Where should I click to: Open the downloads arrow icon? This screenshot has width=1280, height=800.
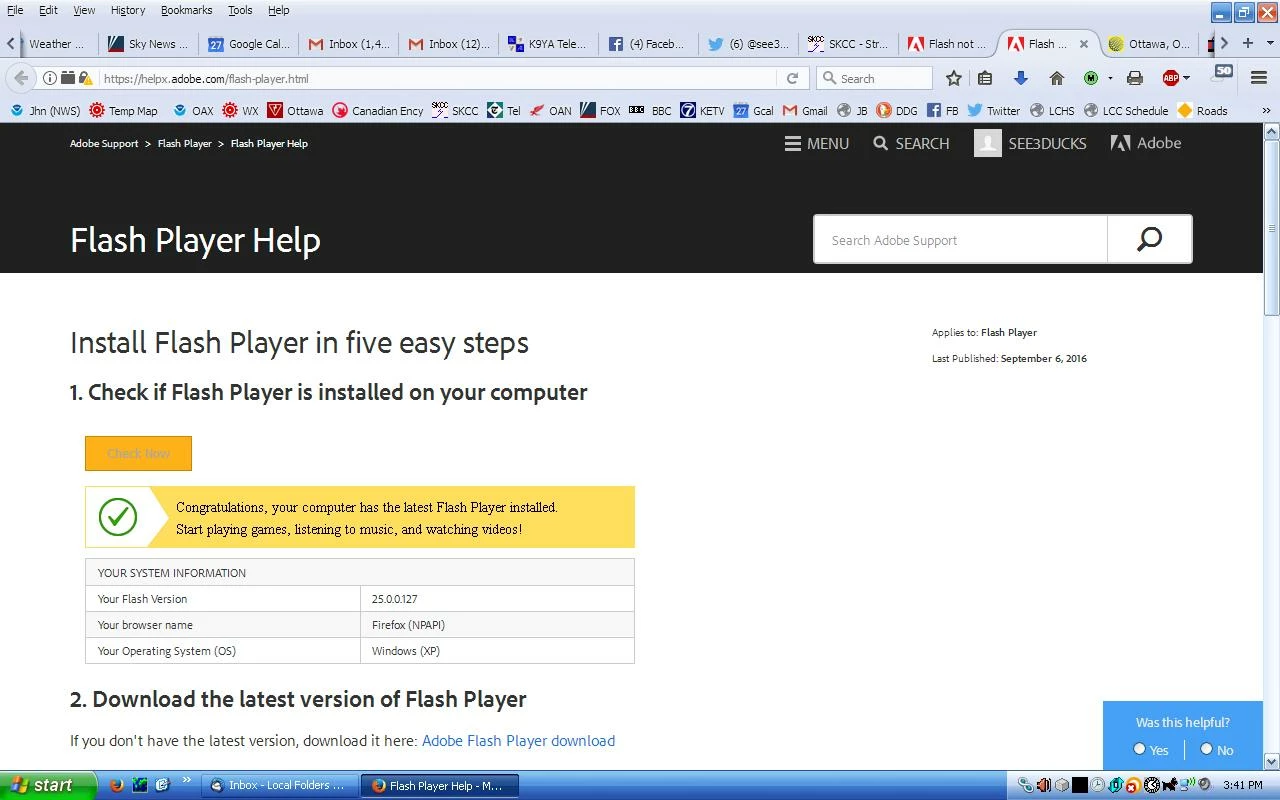[x=1020, y=78]
